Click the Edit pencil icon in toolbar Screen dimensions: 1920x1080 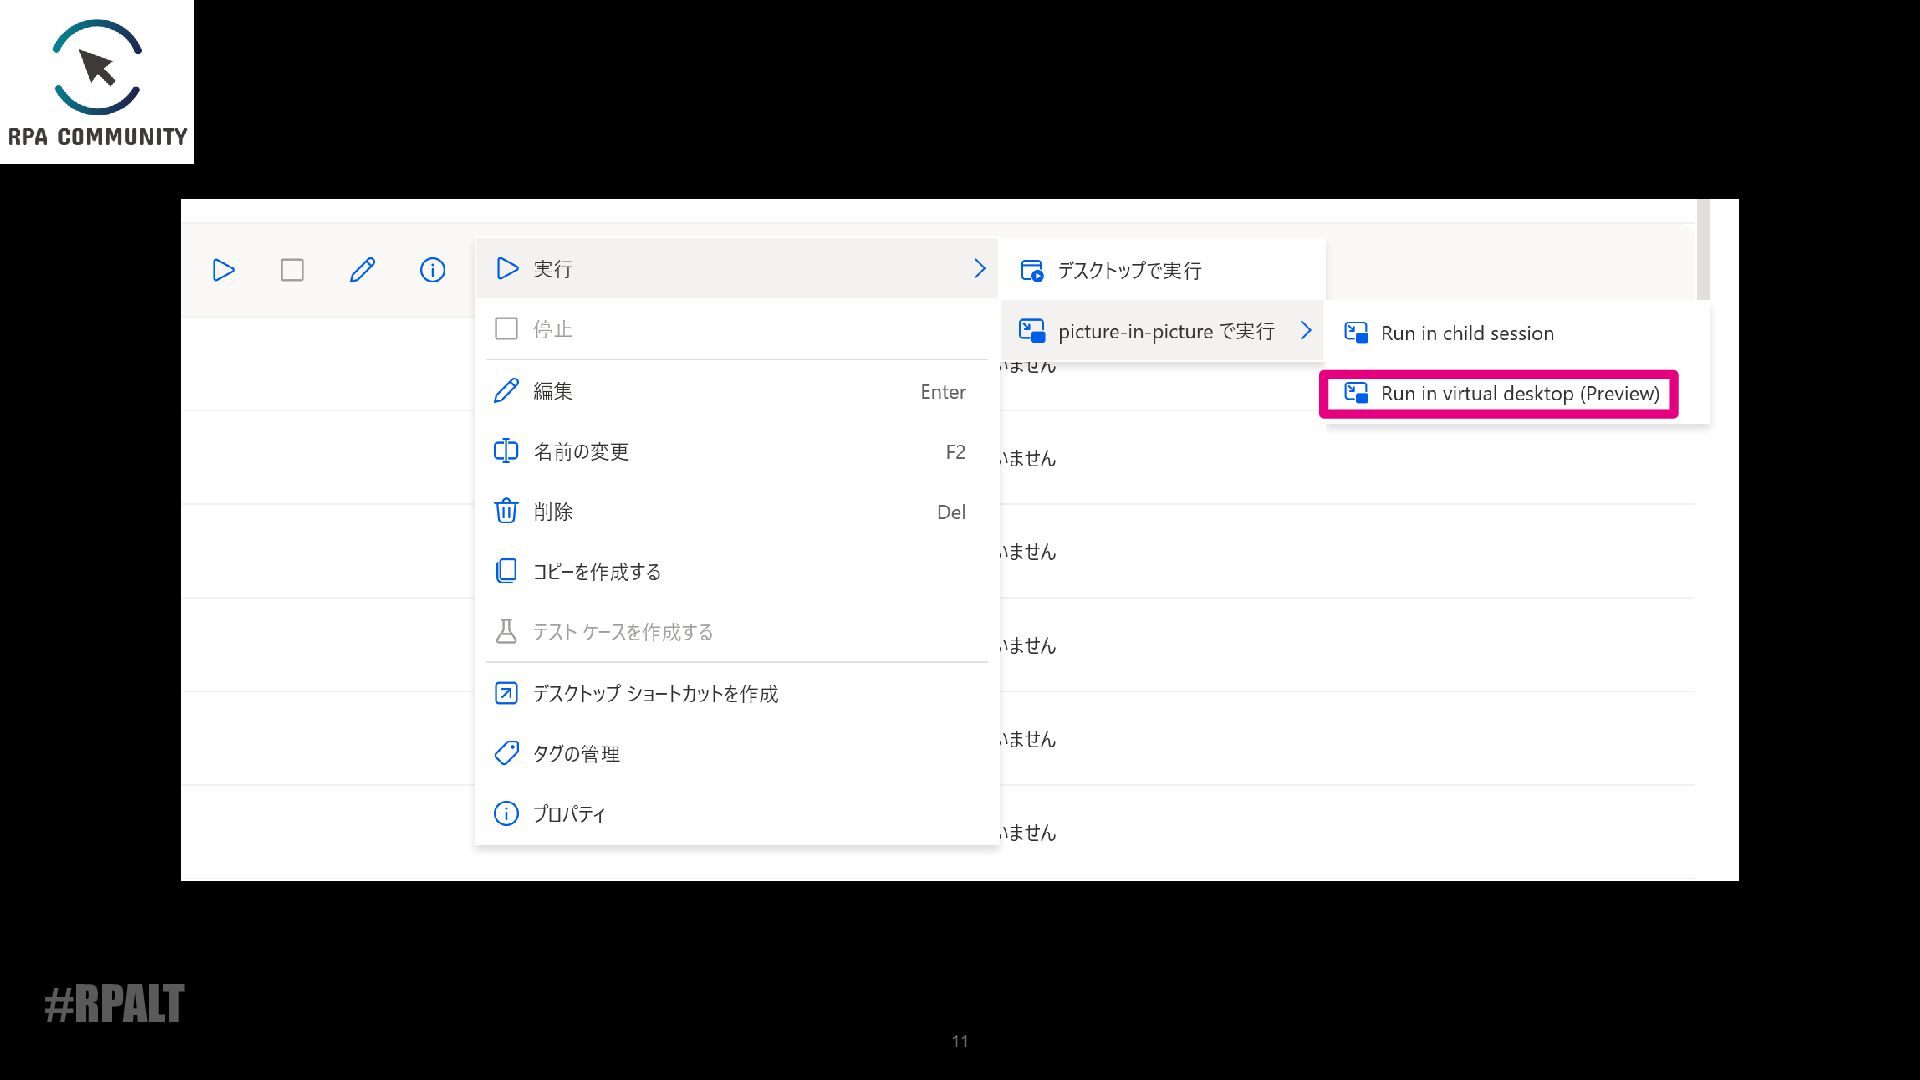click(x=362, y=270)
